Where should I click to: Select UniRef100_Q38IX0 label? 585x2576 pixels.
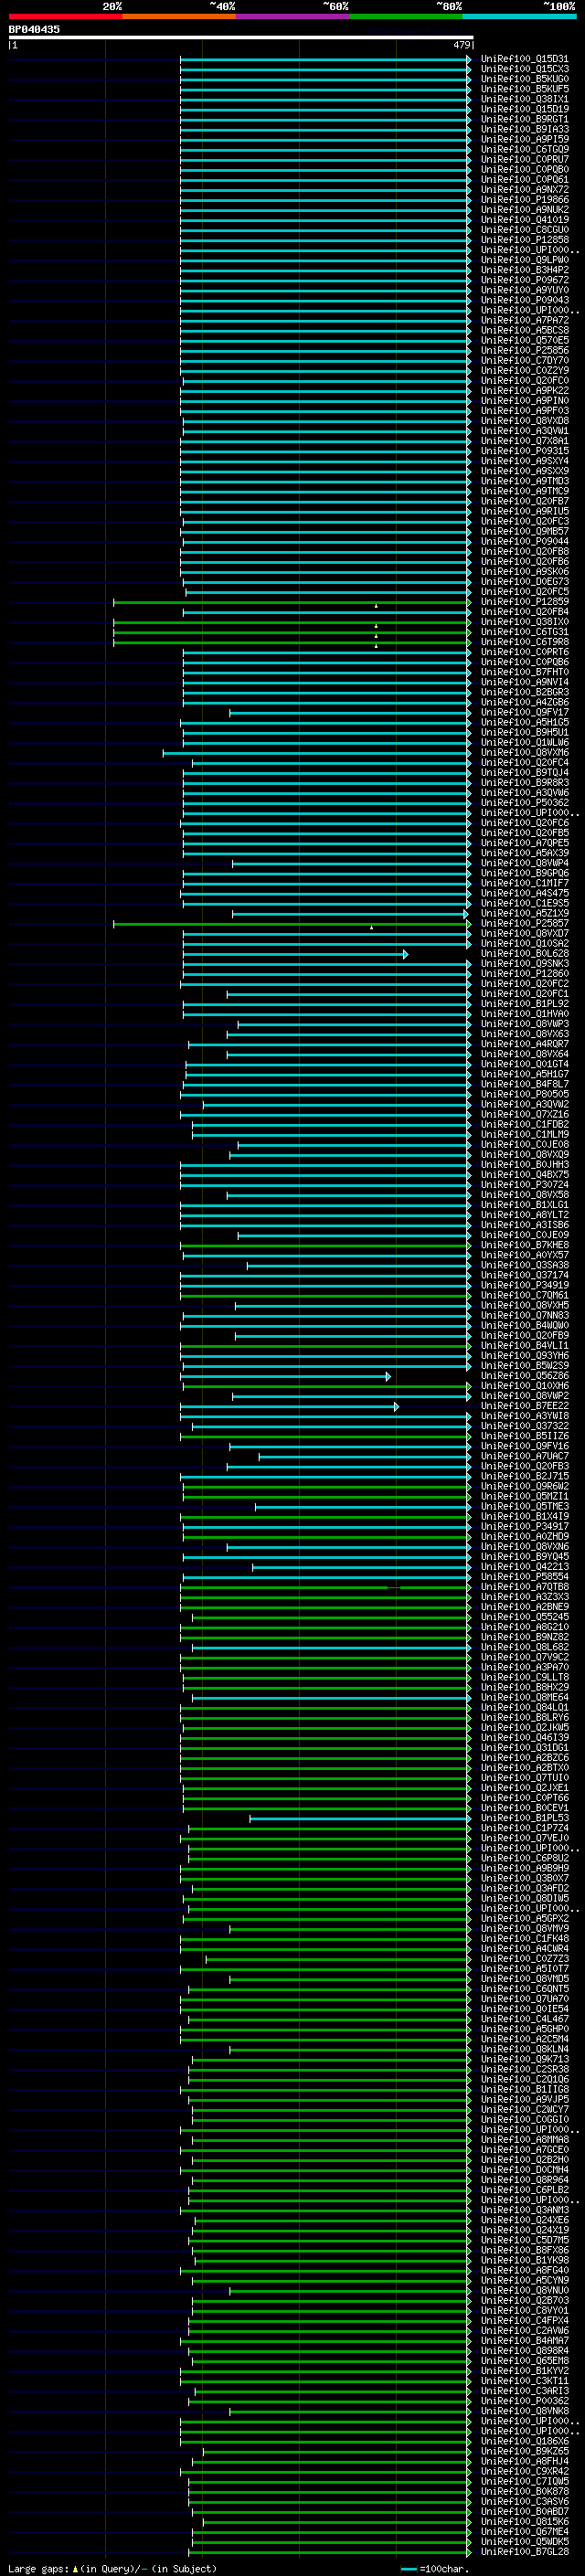(525, 622)
